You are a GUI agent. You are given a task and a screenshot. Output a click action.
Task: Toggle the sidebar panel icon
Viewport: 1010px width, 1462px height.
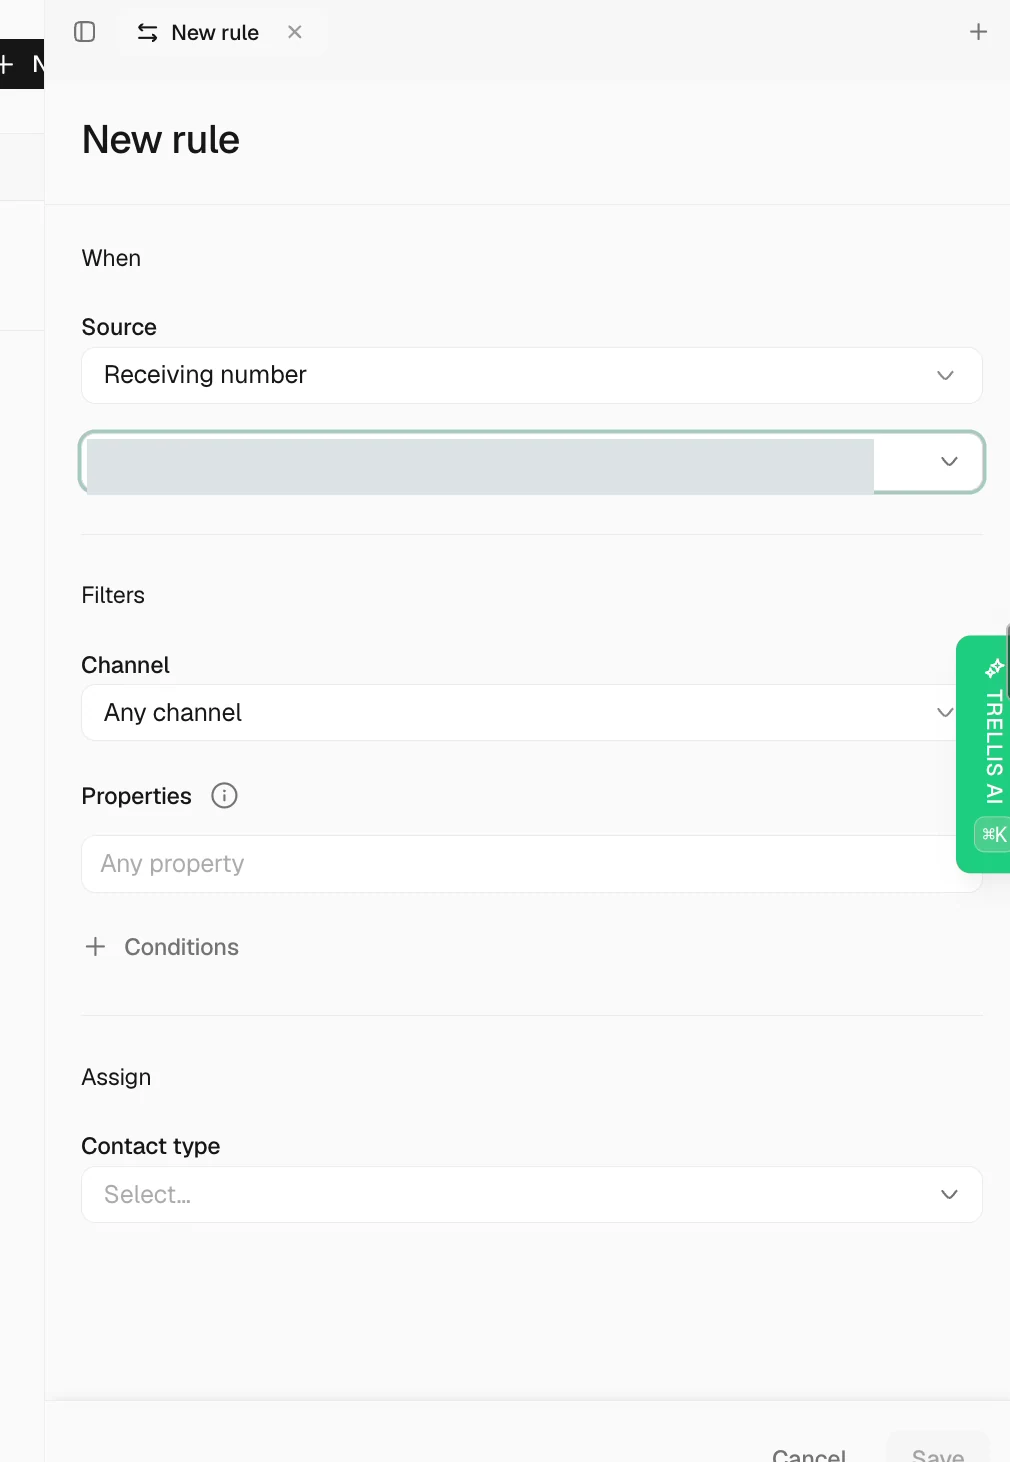[x=85, y=32]
